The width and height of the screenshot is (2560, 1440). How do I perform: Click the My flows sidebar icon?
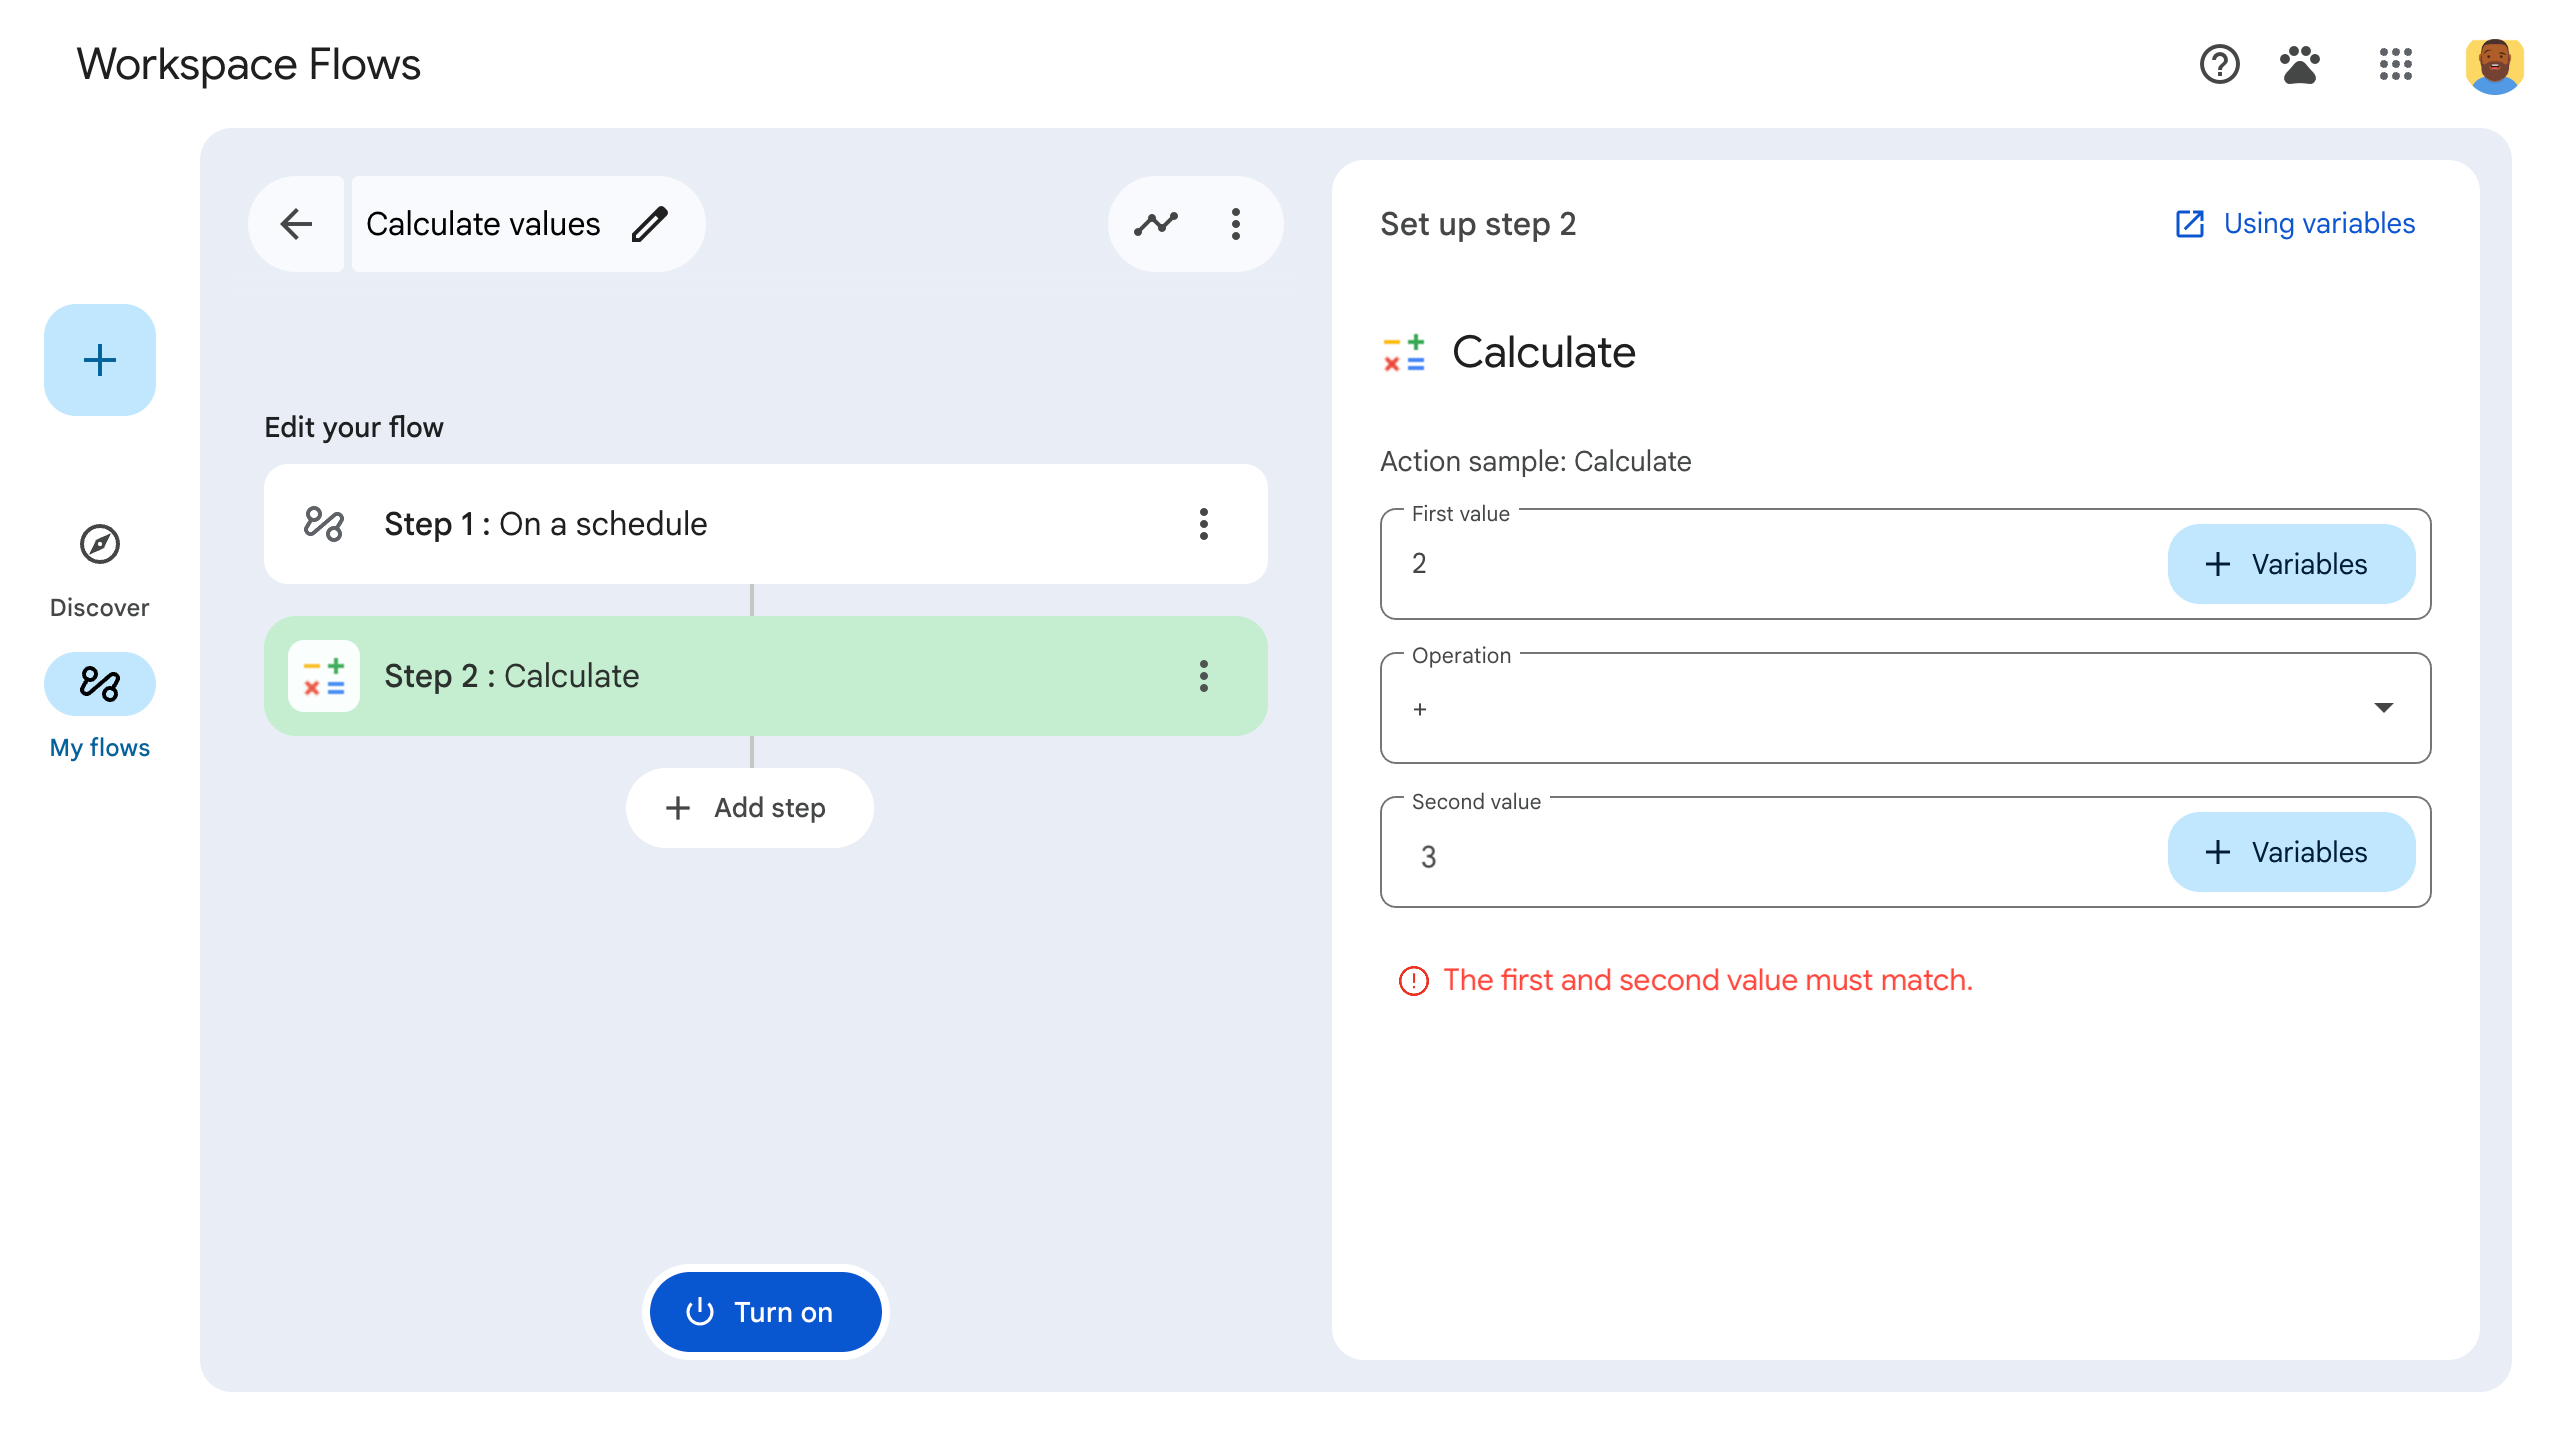(x=99, y=684)
